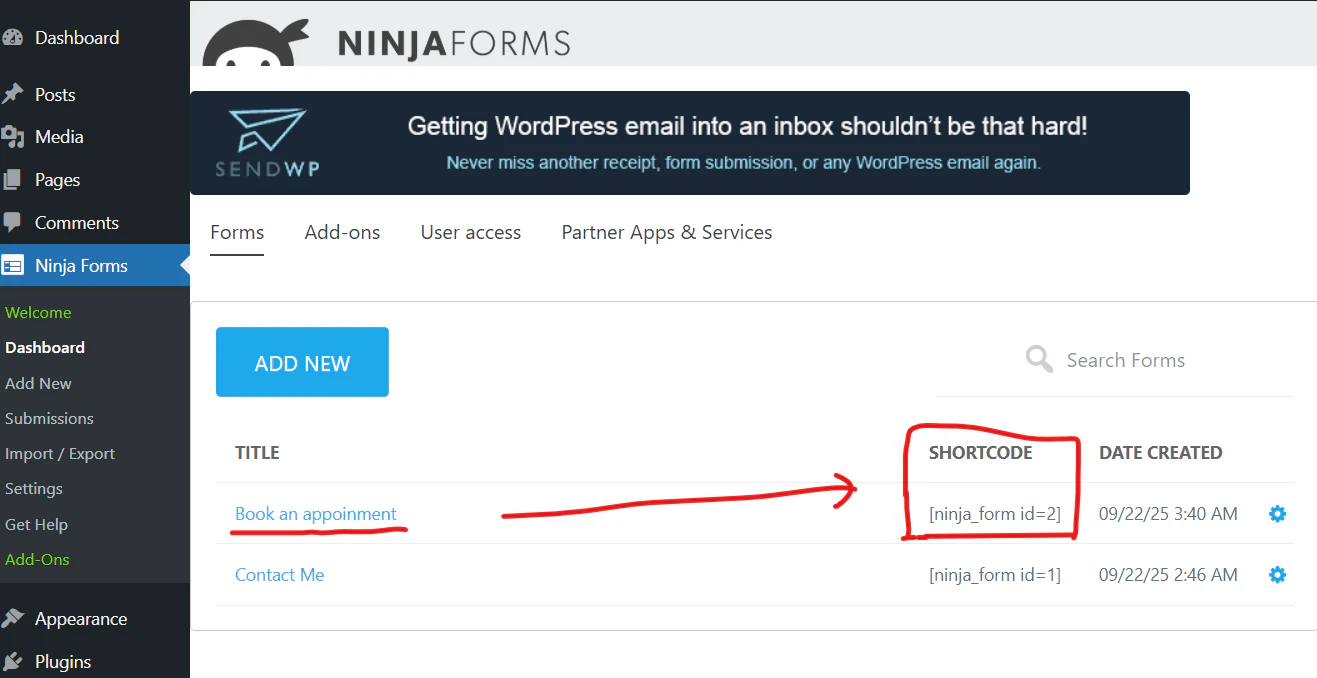Open the Settings submenu link
Image resolution: width=1317 pixels, height=678 pixels.
[34, 488]
